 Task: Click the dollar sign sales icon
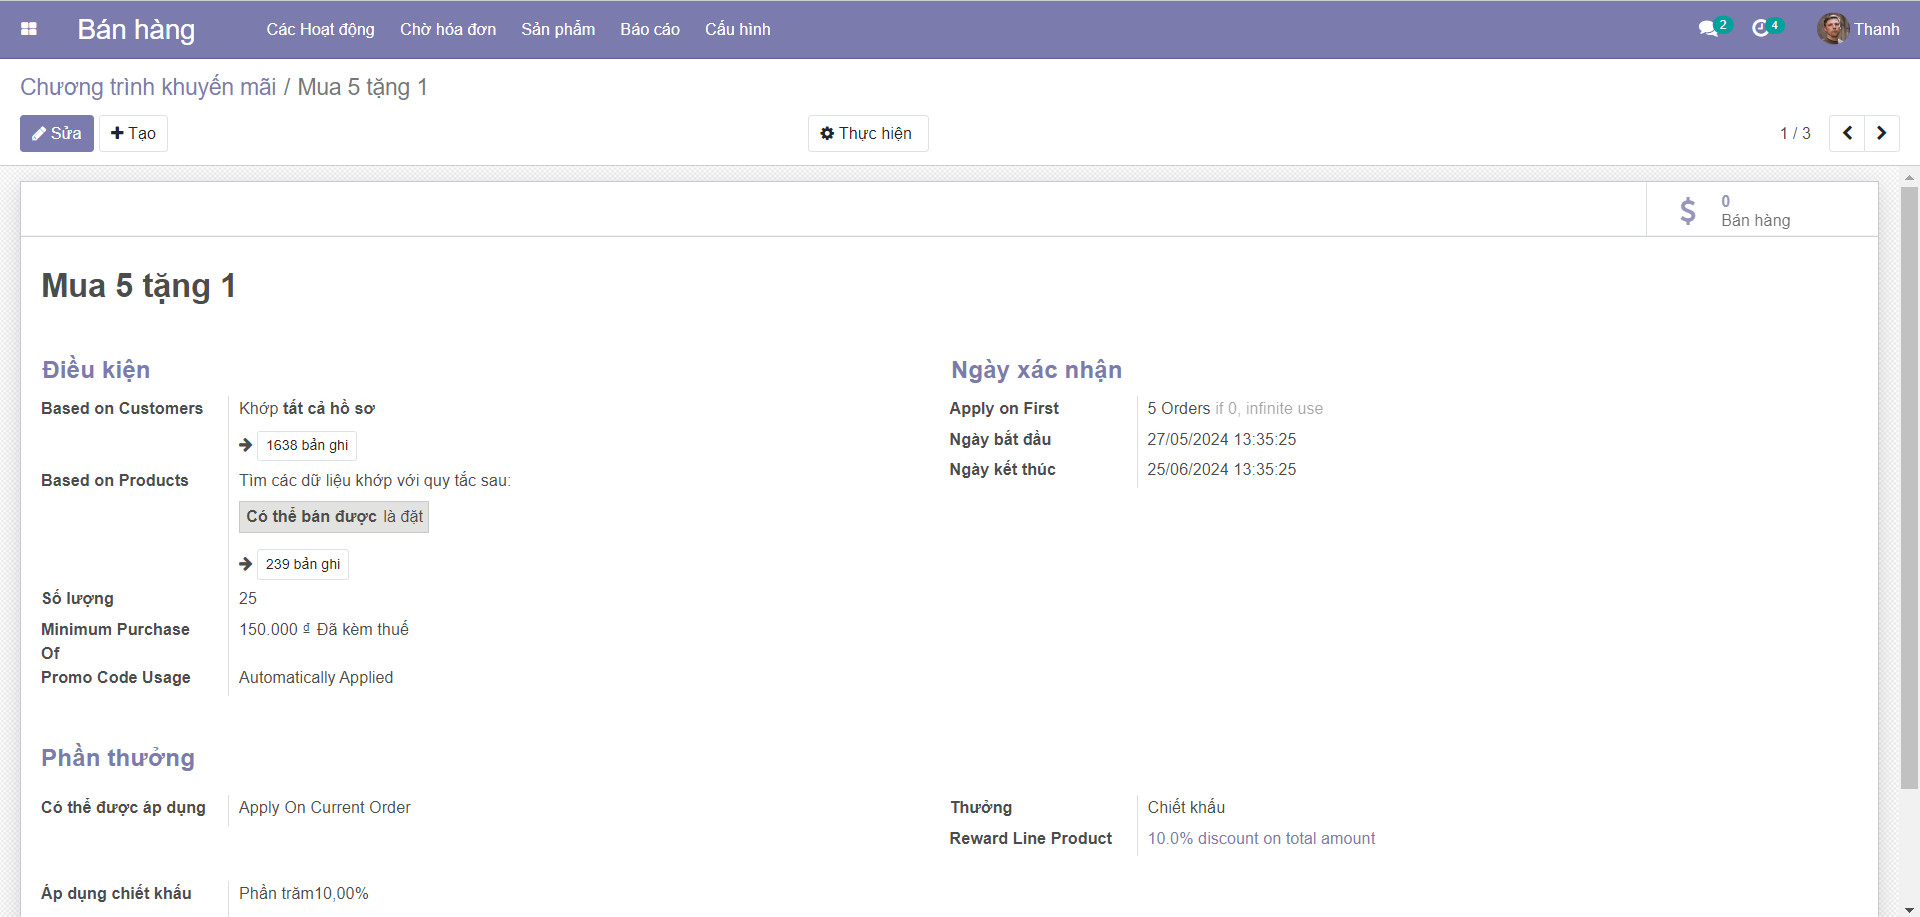coord(1688,210)
